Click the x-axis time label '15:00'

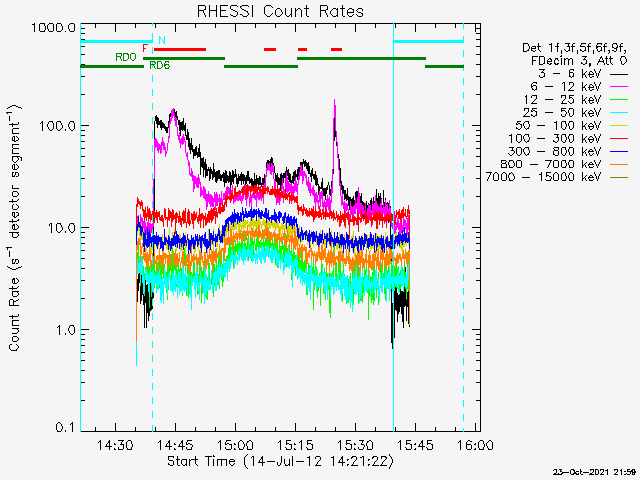coord(236,445)
